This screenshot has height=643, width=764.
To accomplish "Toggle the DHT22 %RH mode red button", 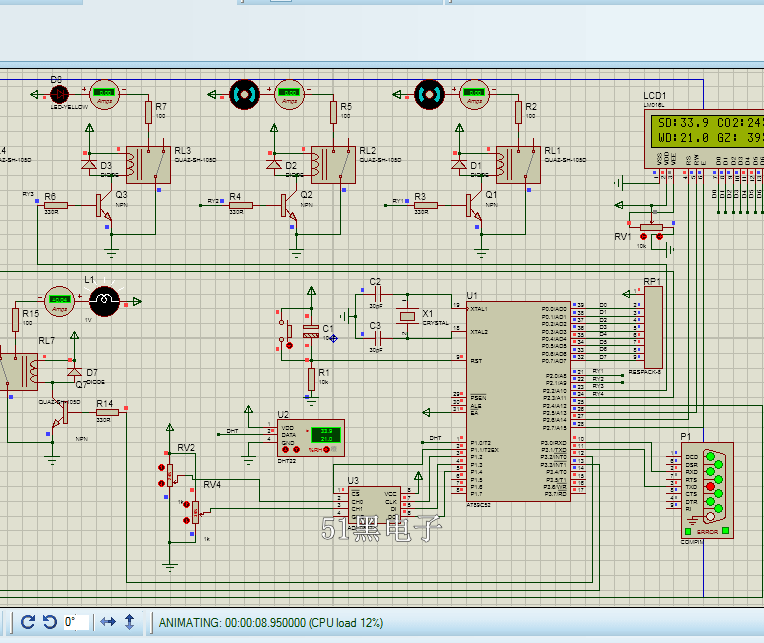I will click(x=326, y=450).
